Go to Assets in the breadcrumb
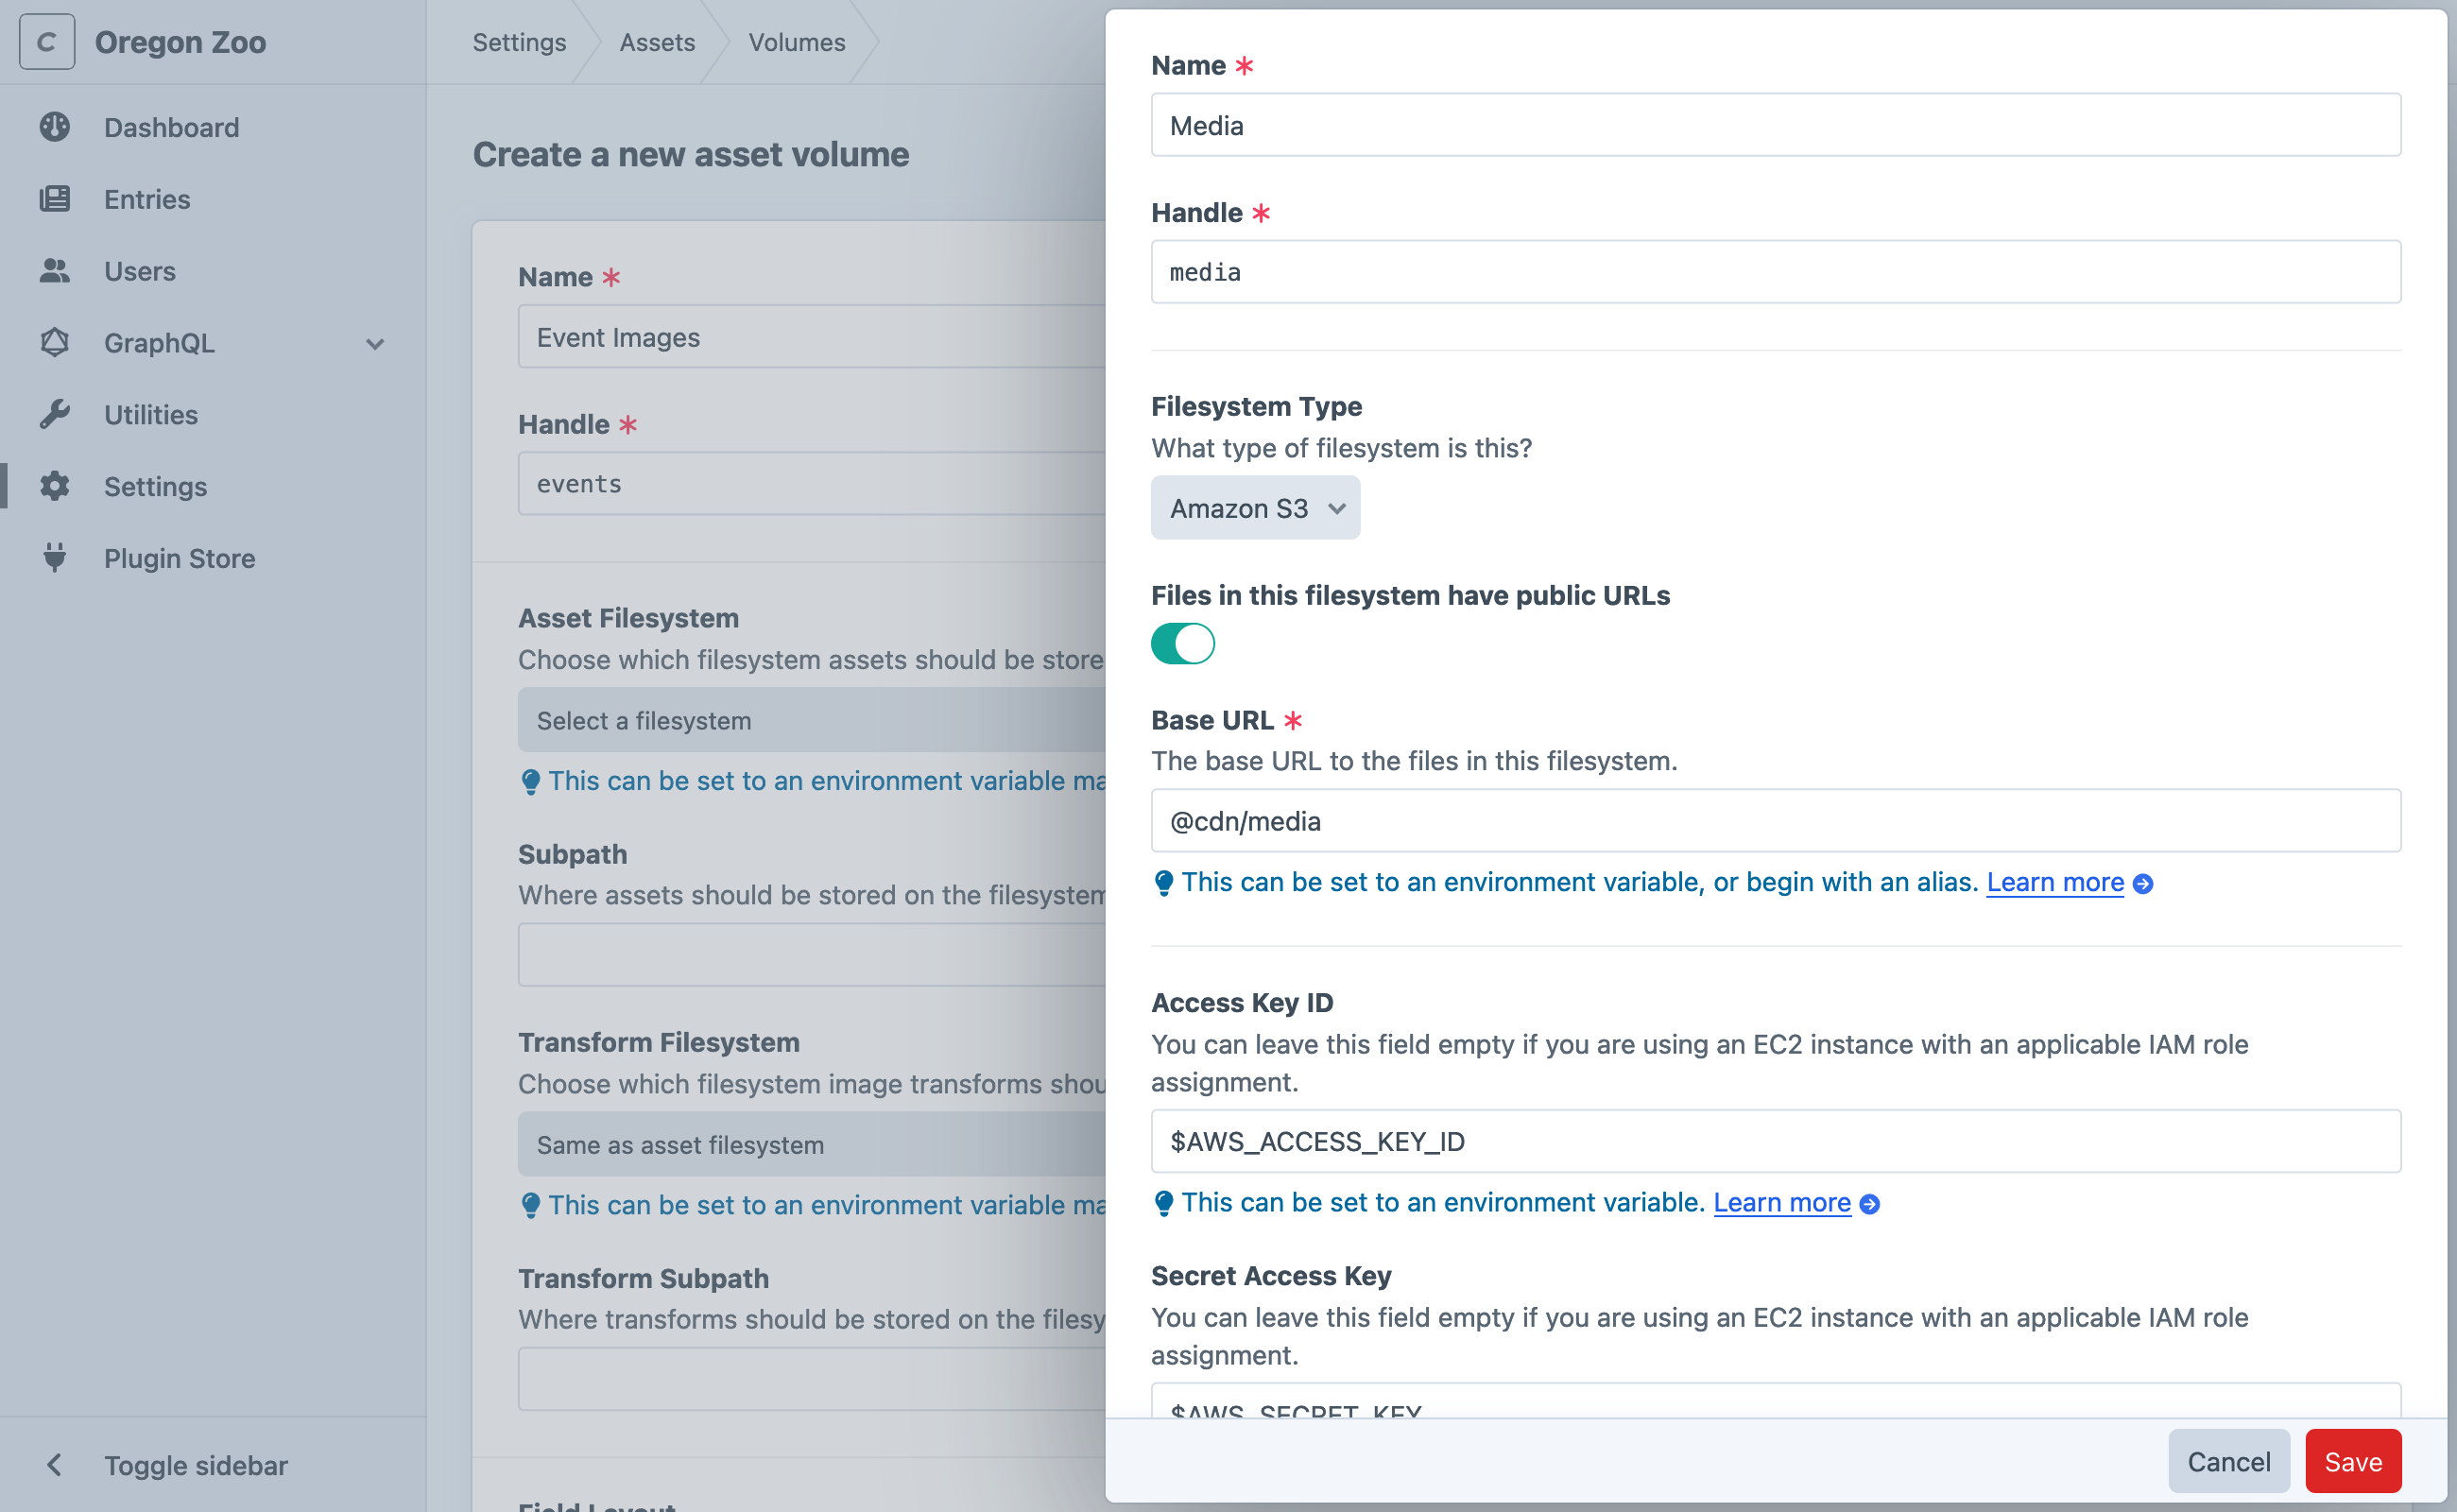Image resolution: width=2457 pixels, height=1512 pixels. click(x=657, y=42)
